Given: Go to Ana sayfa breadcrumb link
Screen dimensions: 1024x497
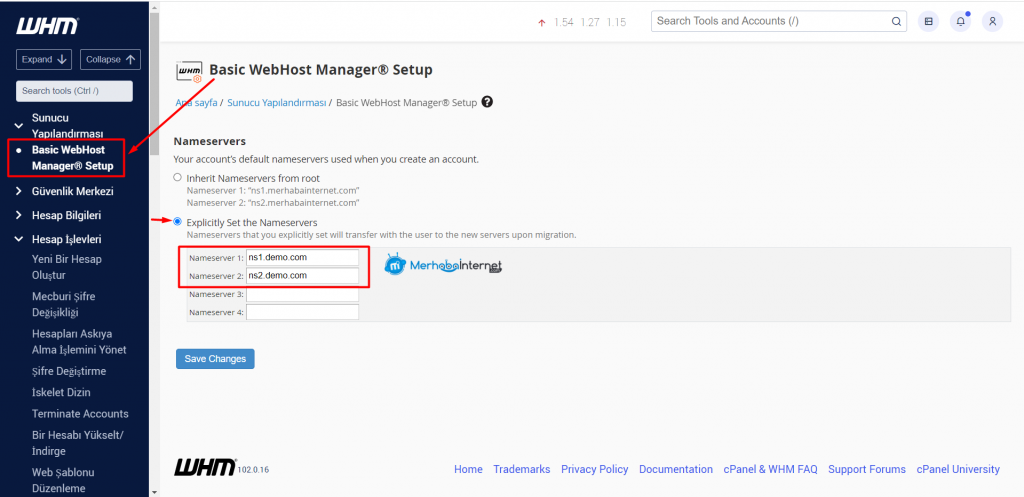Looking at the screenshot, I should click(197, 103).
